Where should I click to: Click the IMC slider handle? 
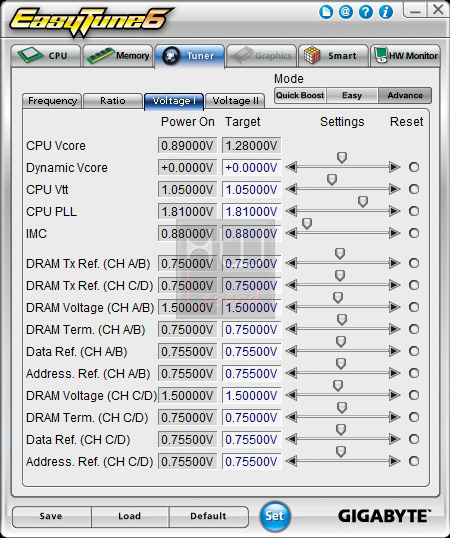point(307,224)
